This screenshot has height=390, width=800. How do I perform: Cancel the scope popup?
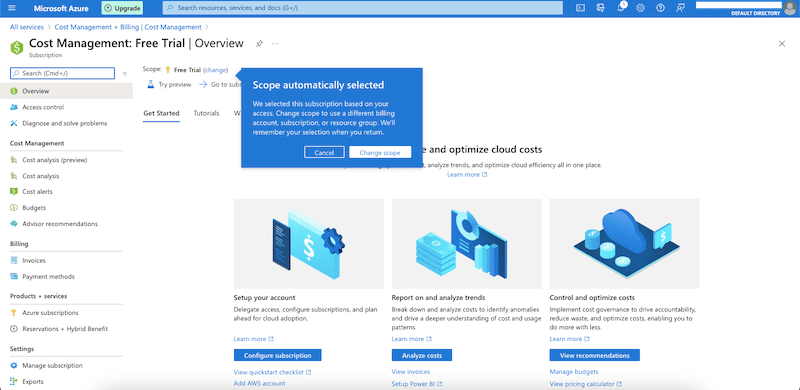324,153
